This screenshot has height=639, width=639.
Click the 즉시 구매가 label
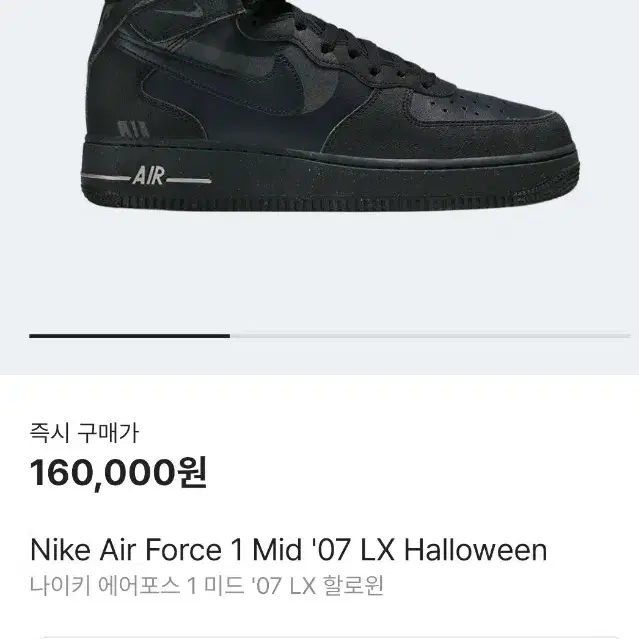click(84, 433)
